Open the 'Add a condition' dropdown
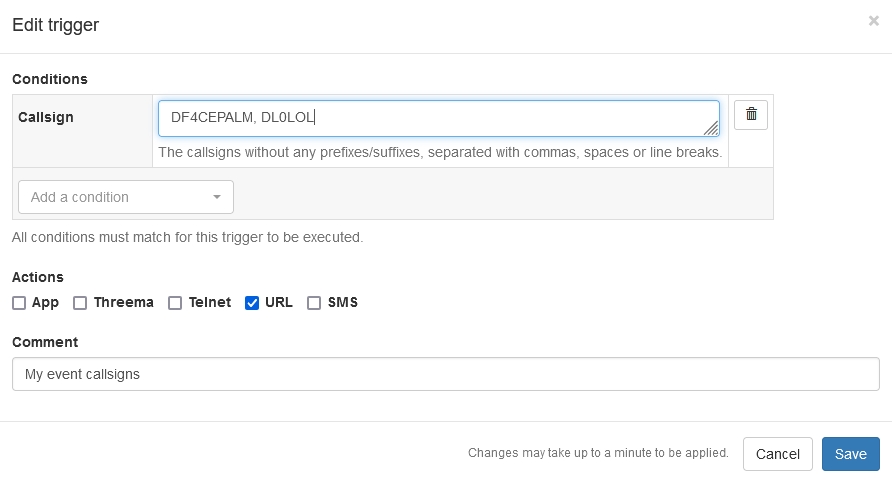This screenshot has width=892, height=485. (x=126, y=197)
